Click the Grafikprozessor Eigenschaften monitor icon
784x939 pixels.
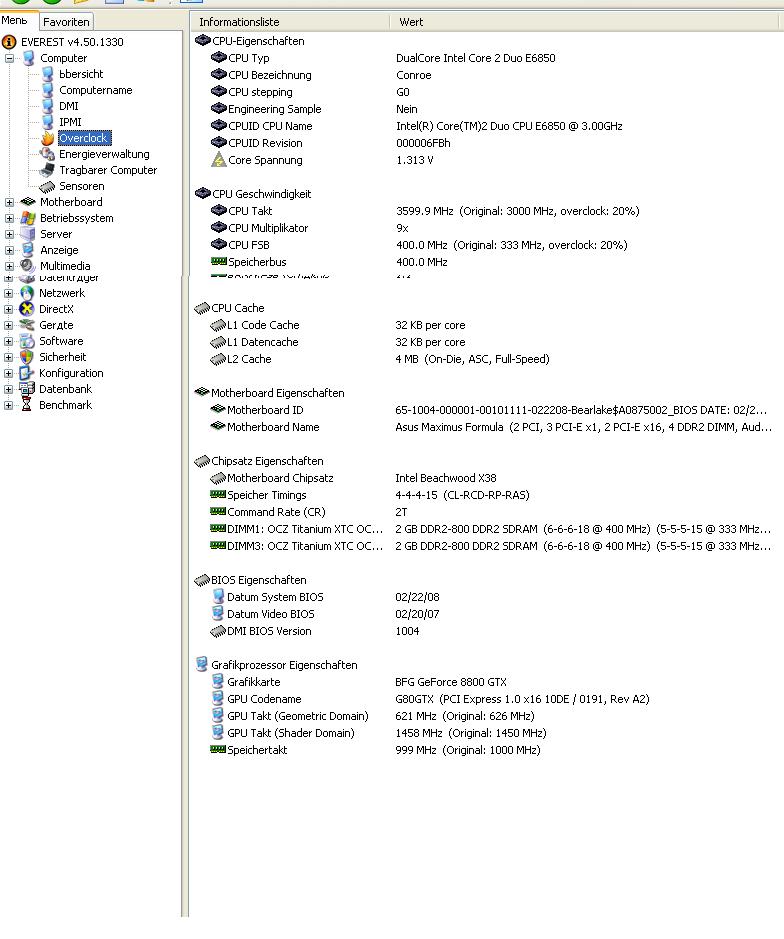click(202, 665)
